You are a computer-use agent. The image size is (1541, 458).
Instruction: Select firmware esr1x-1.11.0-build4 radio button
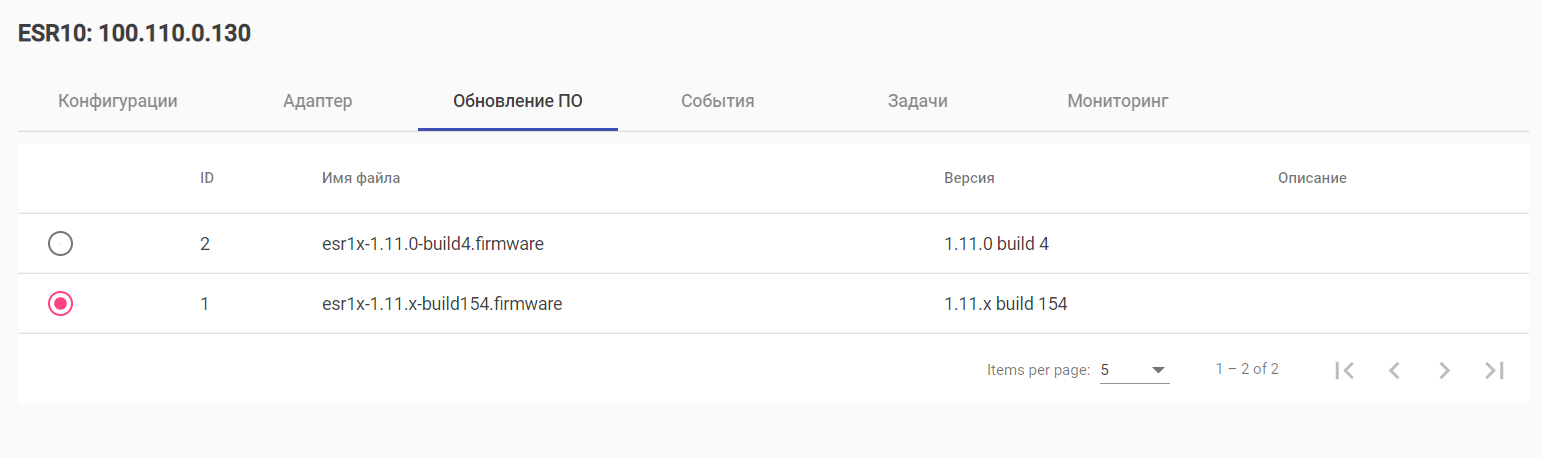point(61,243)
